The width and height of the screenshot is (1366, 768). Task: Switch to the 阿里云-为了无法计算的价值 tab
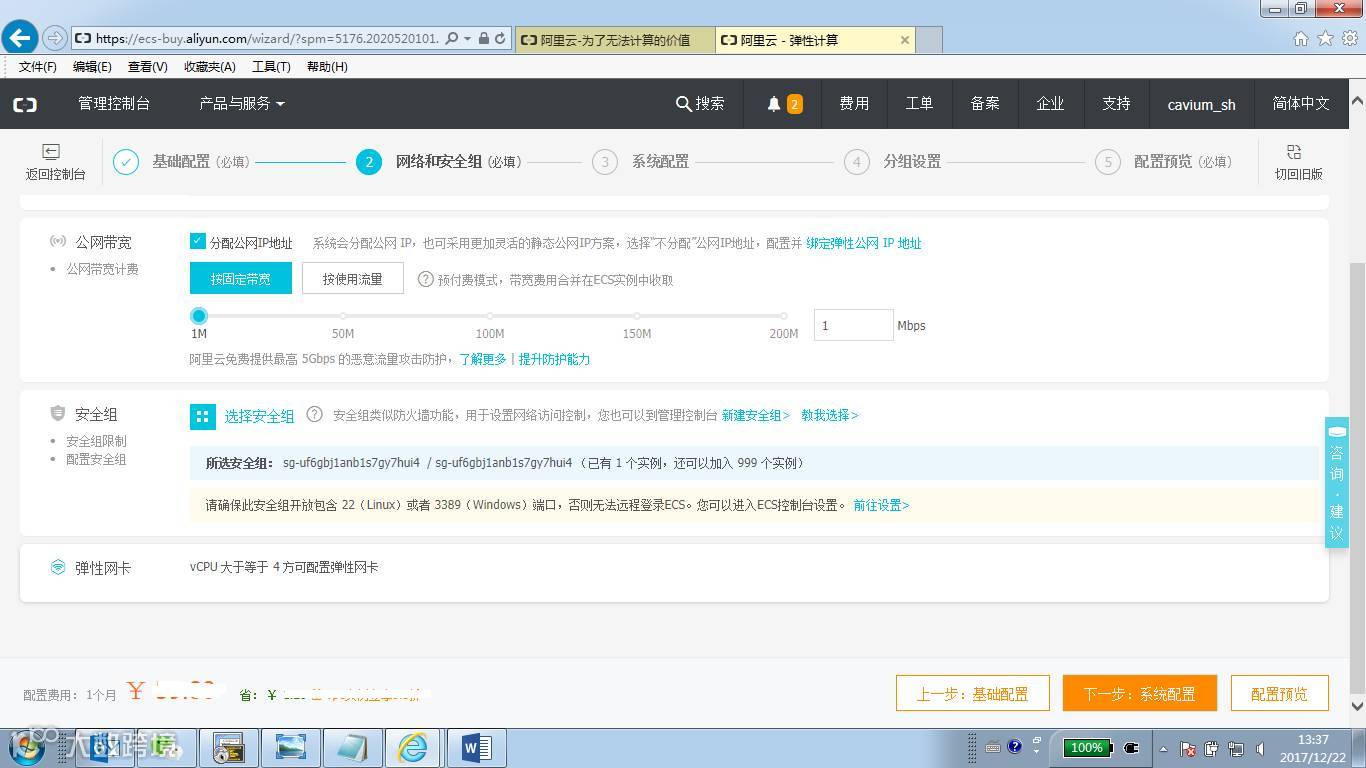coord(616,40)
